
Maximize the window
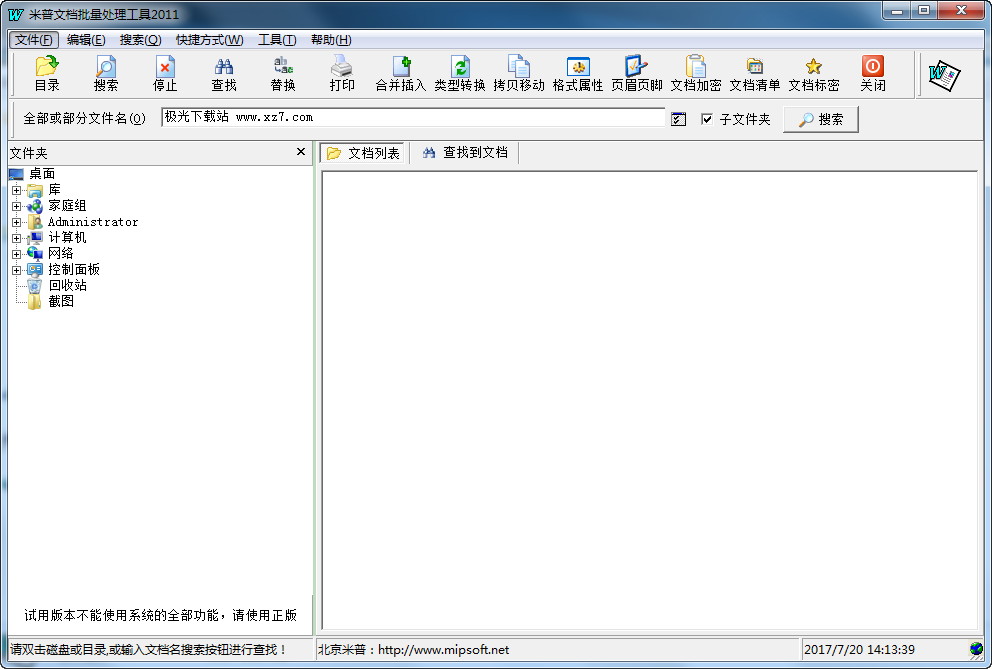[924, 11]
